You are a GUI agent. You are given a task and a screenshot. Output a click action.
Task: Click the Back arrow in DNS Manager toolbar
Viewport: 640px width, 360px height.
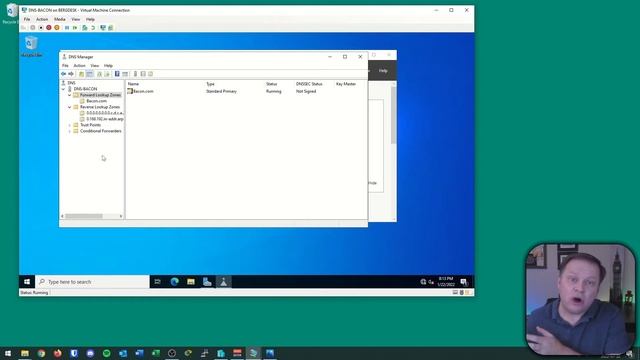click(x=63, y=74)
